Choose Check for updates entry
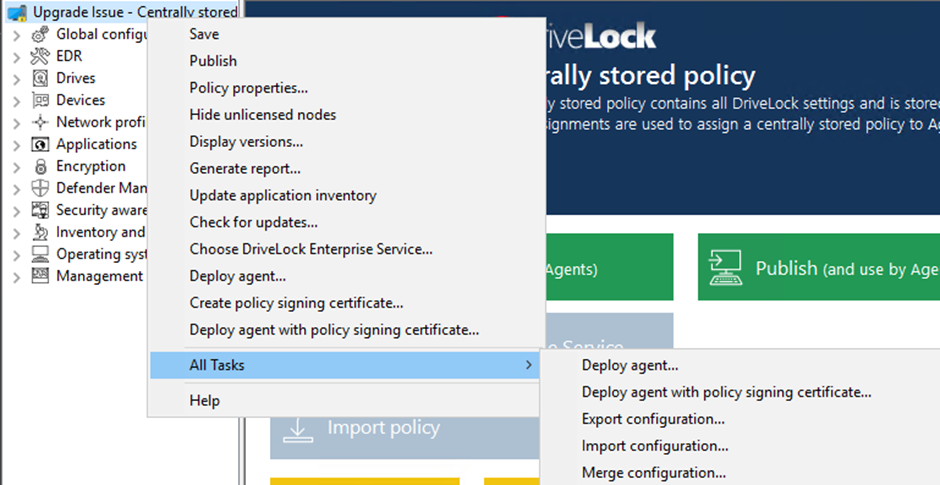 coord(346,222)
